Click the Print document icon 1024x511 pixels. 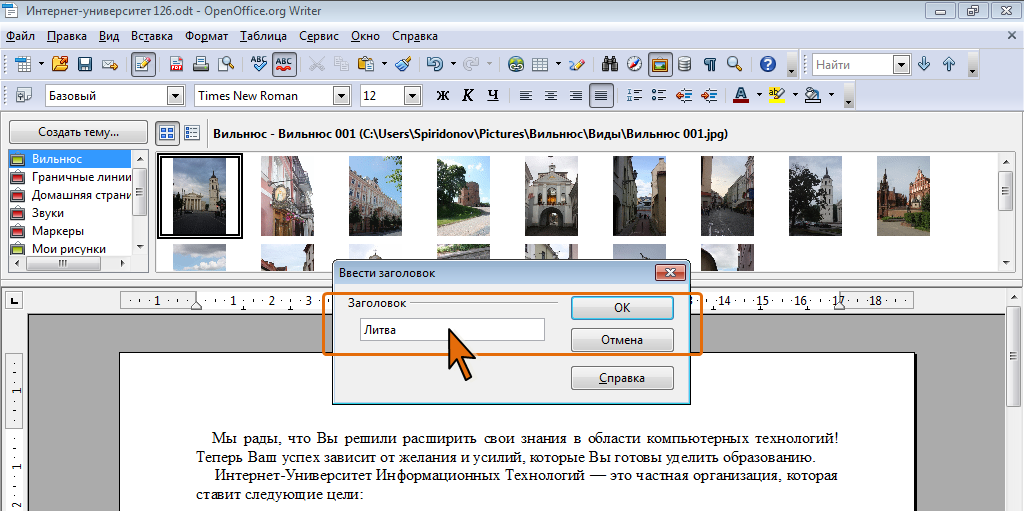(201, 64)
